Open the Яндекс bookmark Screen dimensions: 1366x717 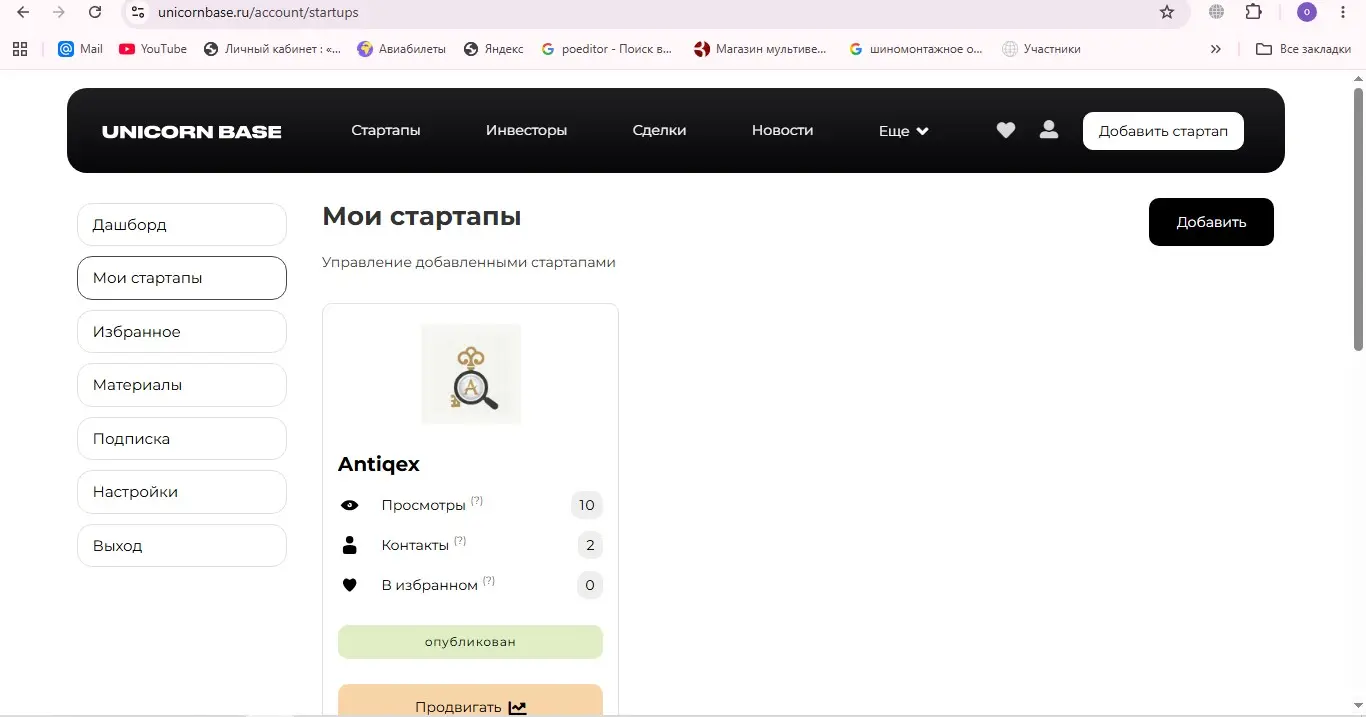(493, 48)
